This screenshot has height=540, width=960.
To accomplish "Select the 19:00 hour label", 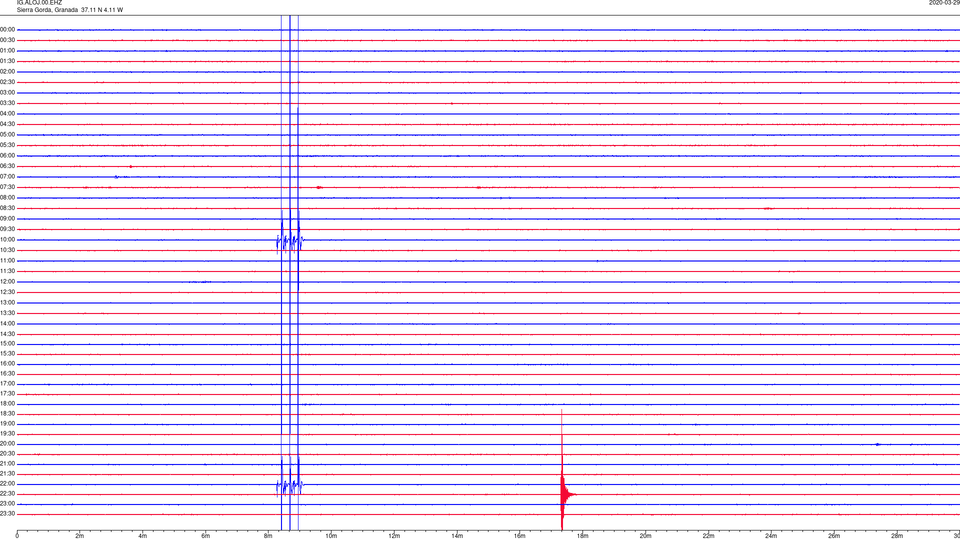I will coord(8,424).
